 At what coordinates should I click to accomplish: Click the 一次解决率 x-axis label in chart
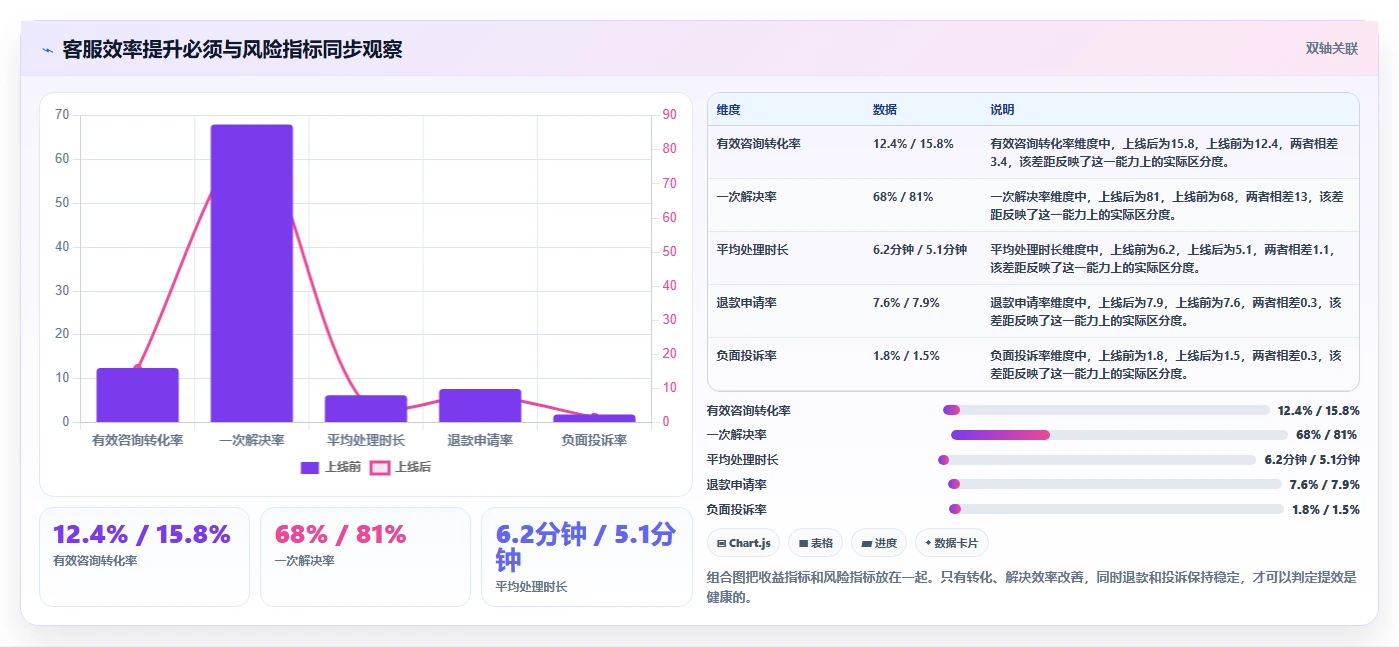point(252,440)
